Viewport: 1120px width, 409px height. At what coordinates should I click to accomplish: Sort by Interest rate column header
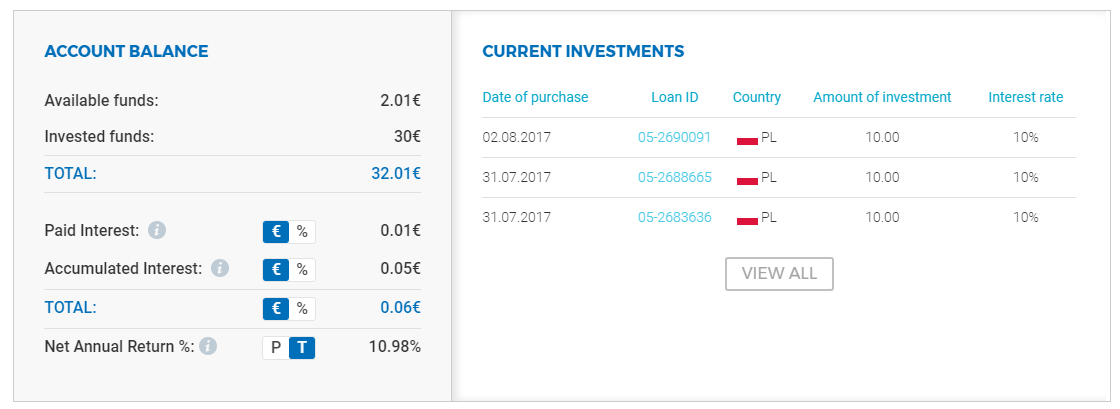[1026, 97]
